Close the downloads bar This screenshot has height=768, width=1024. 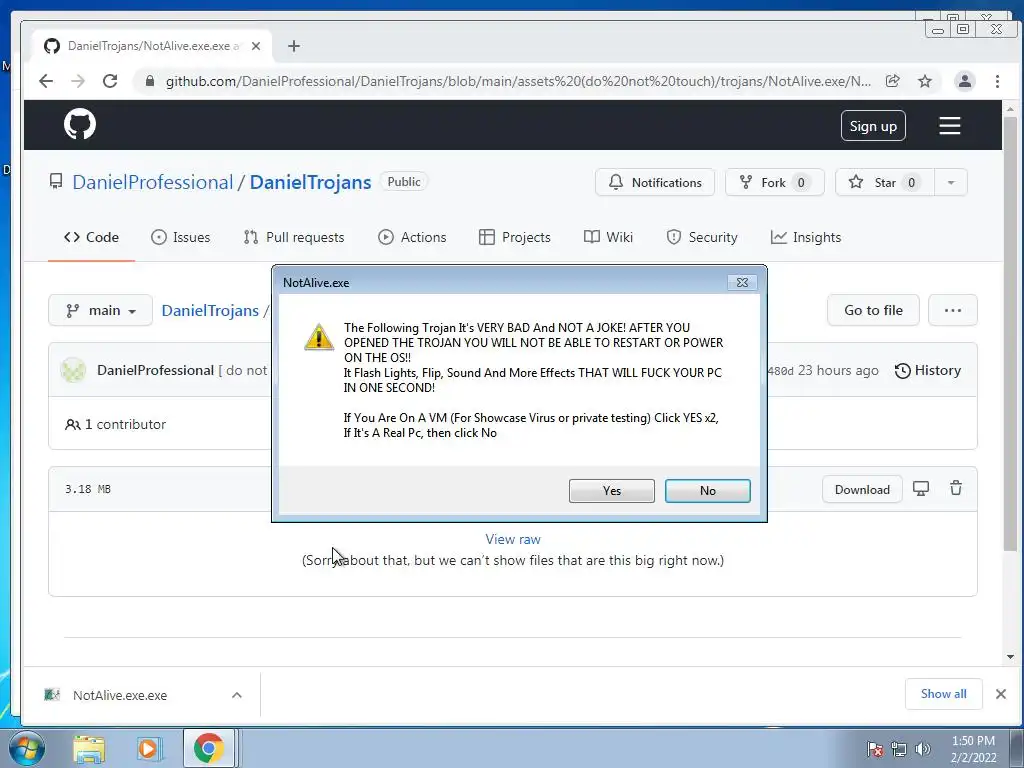[x=1000, y=694]
